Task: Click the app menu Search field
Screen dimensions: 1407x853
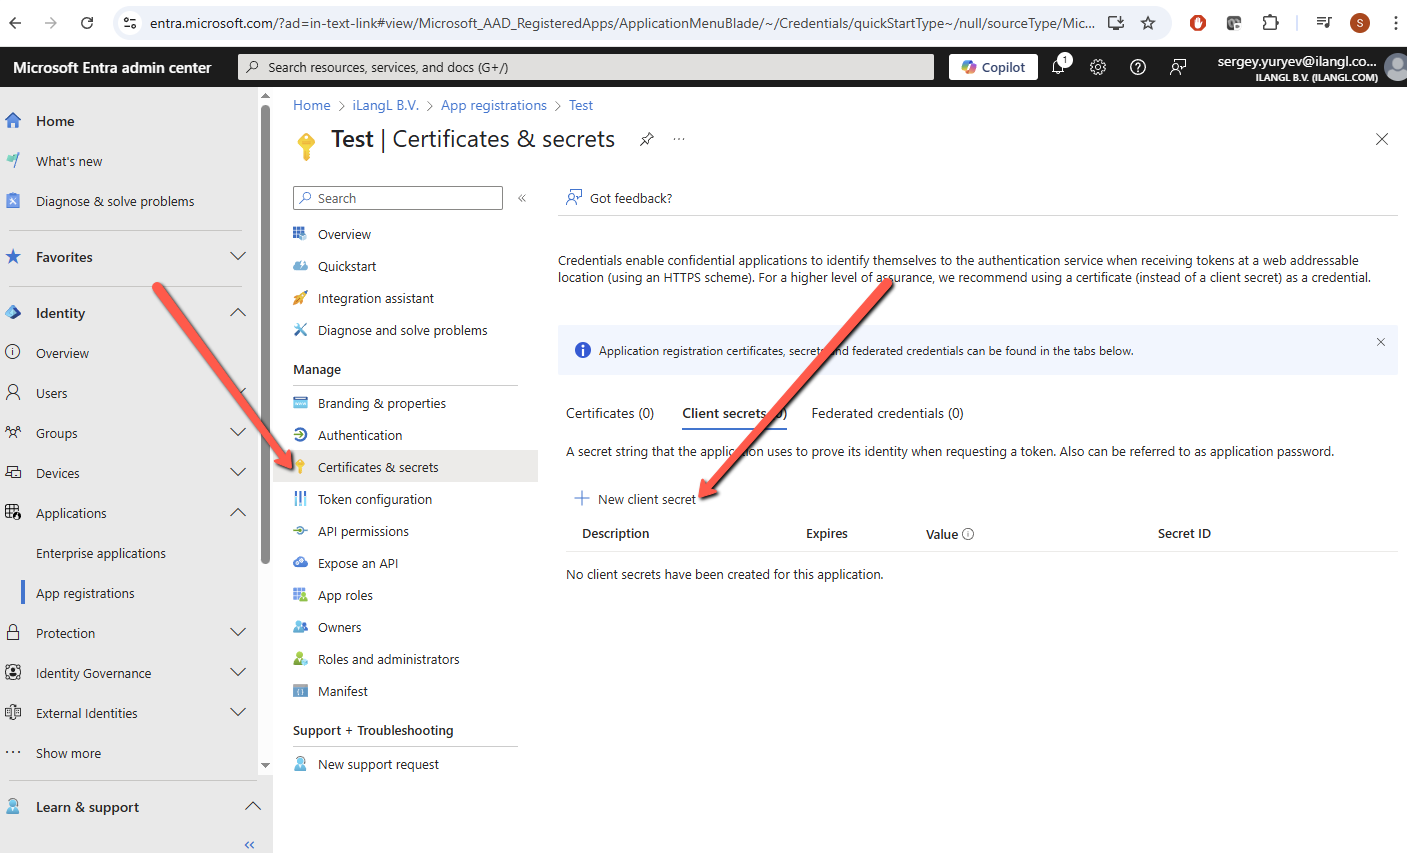Action: tap(398, 198)
